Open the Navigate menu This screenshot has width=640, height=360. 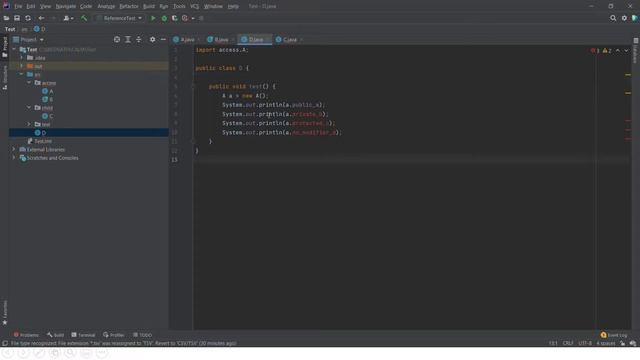coord(66,6)
